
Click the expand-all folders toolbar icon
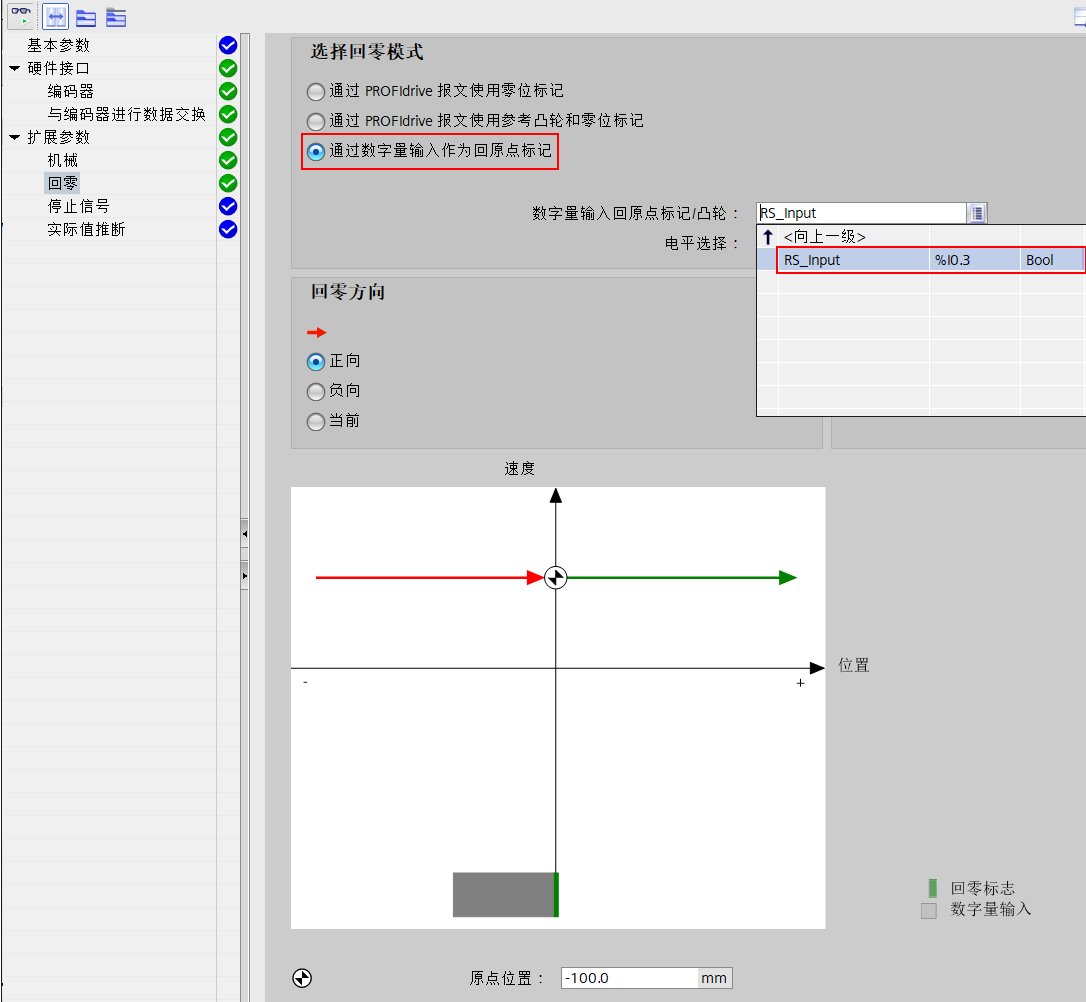click(86, 16)
